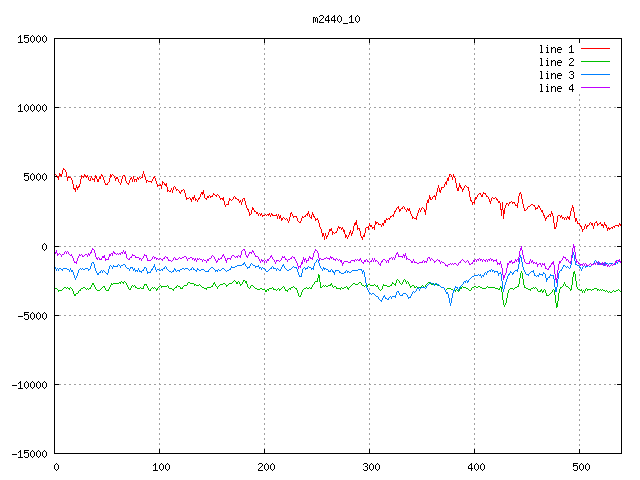Viewport: 640px width, 480px height.
Task: Click the 5000 y-axis tick label
Action: [x=35, y=177]
